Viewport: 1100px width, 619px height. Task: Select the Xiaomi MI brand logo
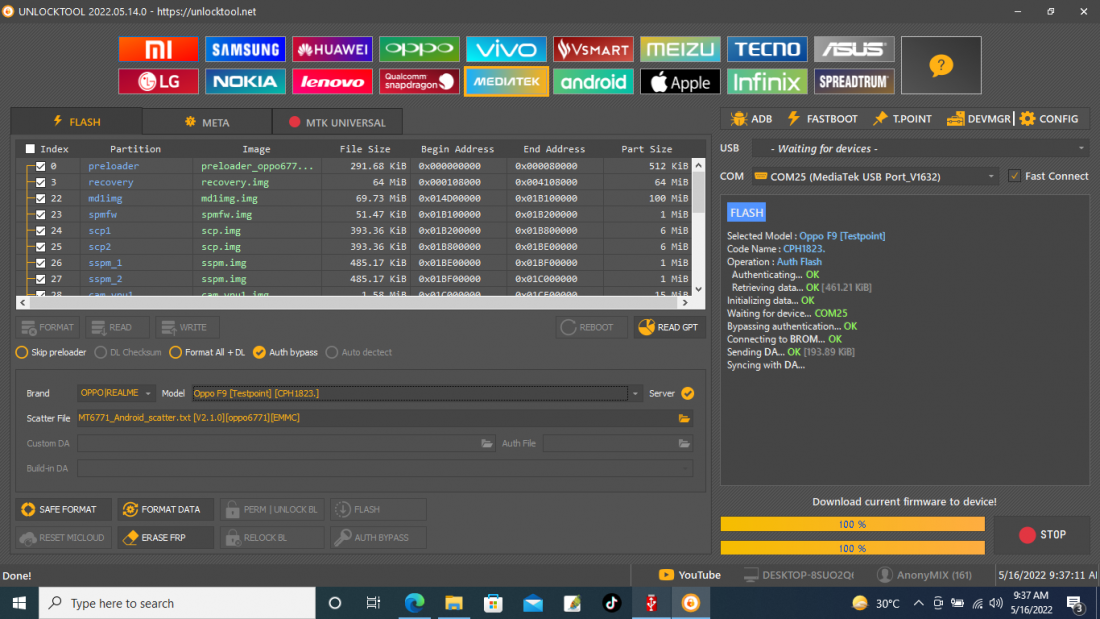point(158,49)
